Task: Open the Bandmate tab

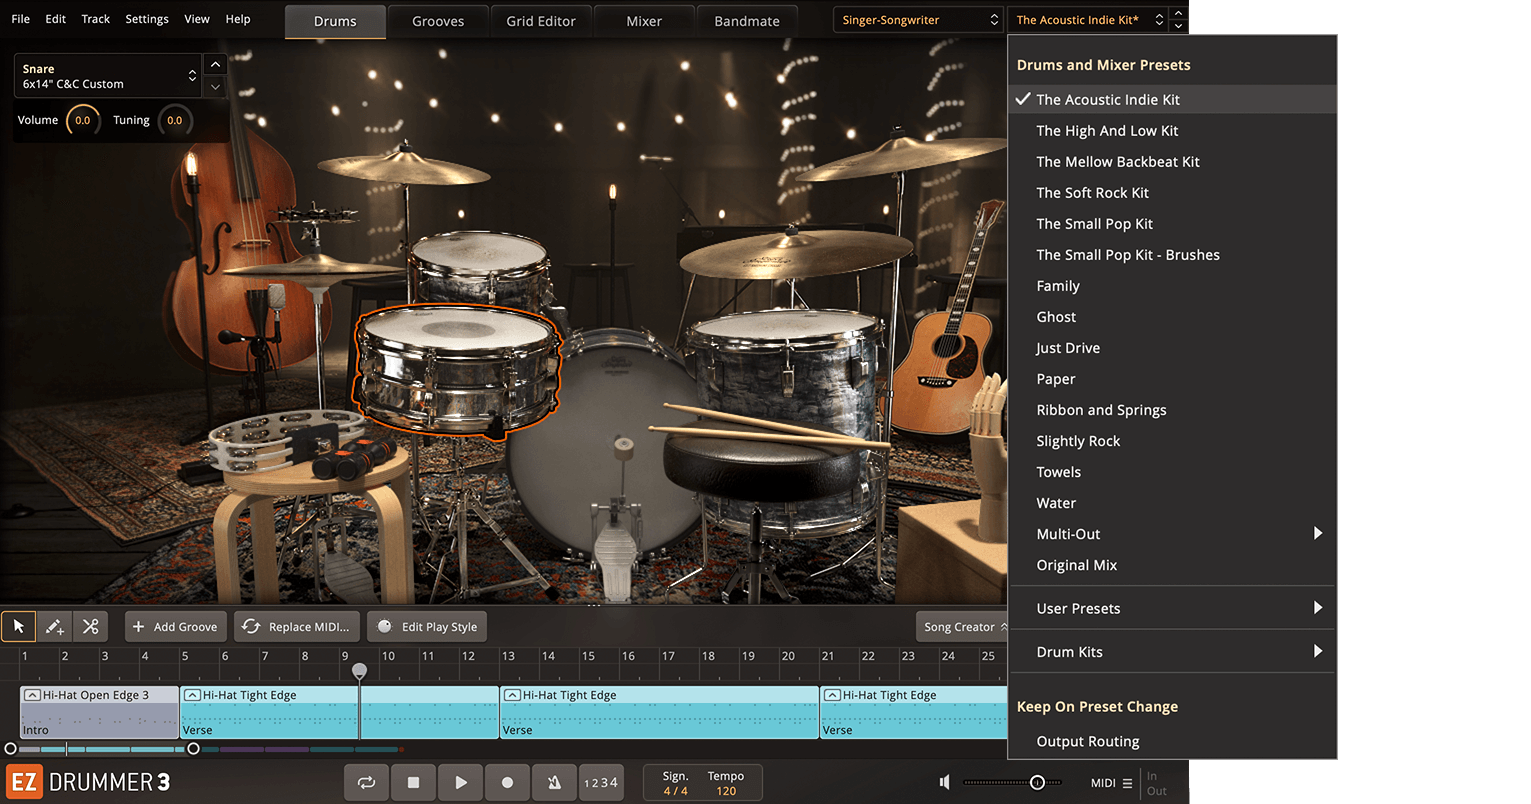Action: (x=747, y=21)
